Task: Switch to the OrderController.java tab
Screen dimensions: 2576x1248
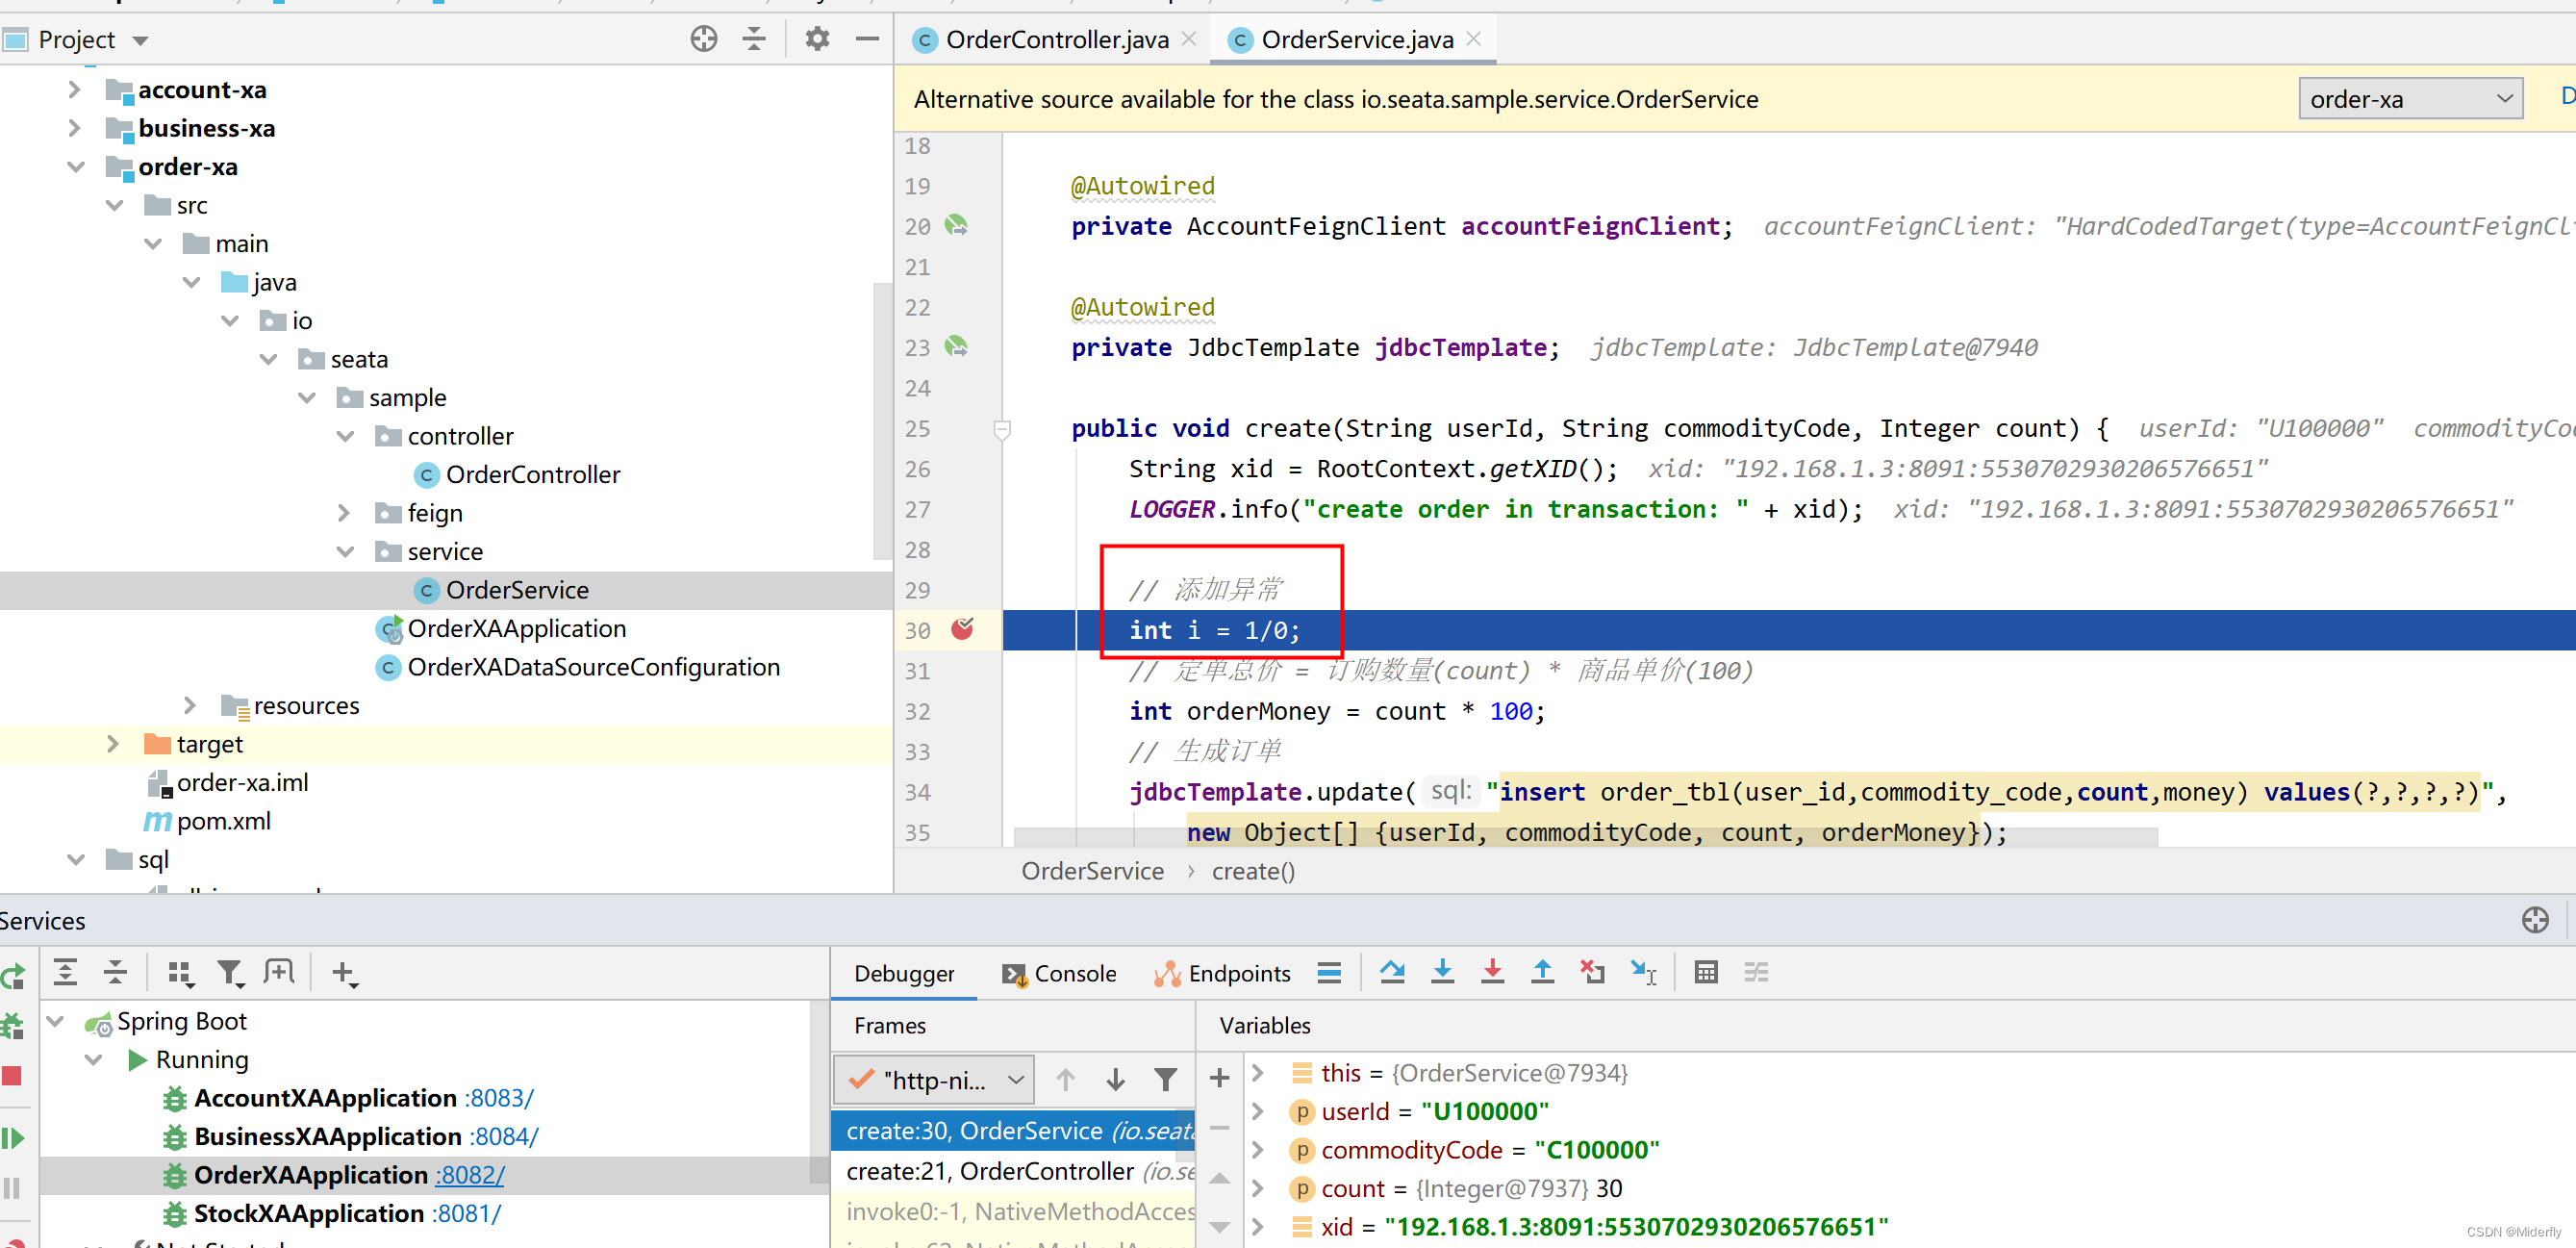Action: click(1056, 39)
